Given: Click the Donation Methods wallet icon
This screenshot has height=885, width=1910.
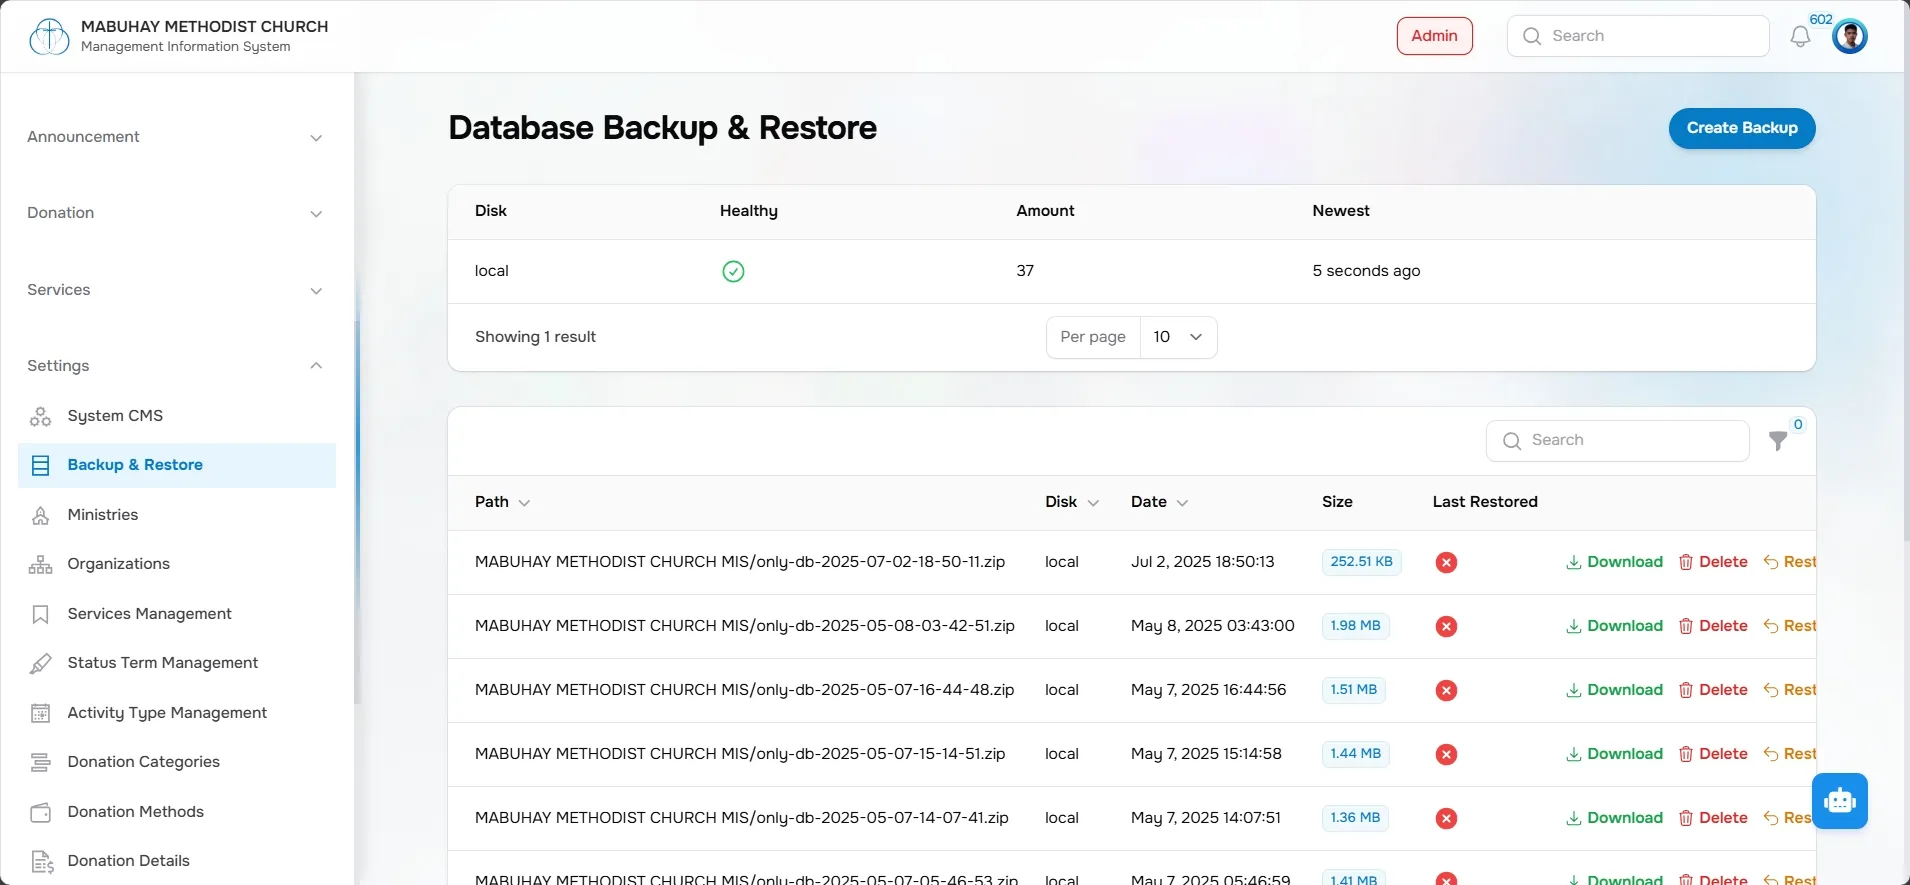Looking at the screenshot, I should pyautogui.click(x=40, y=812).
